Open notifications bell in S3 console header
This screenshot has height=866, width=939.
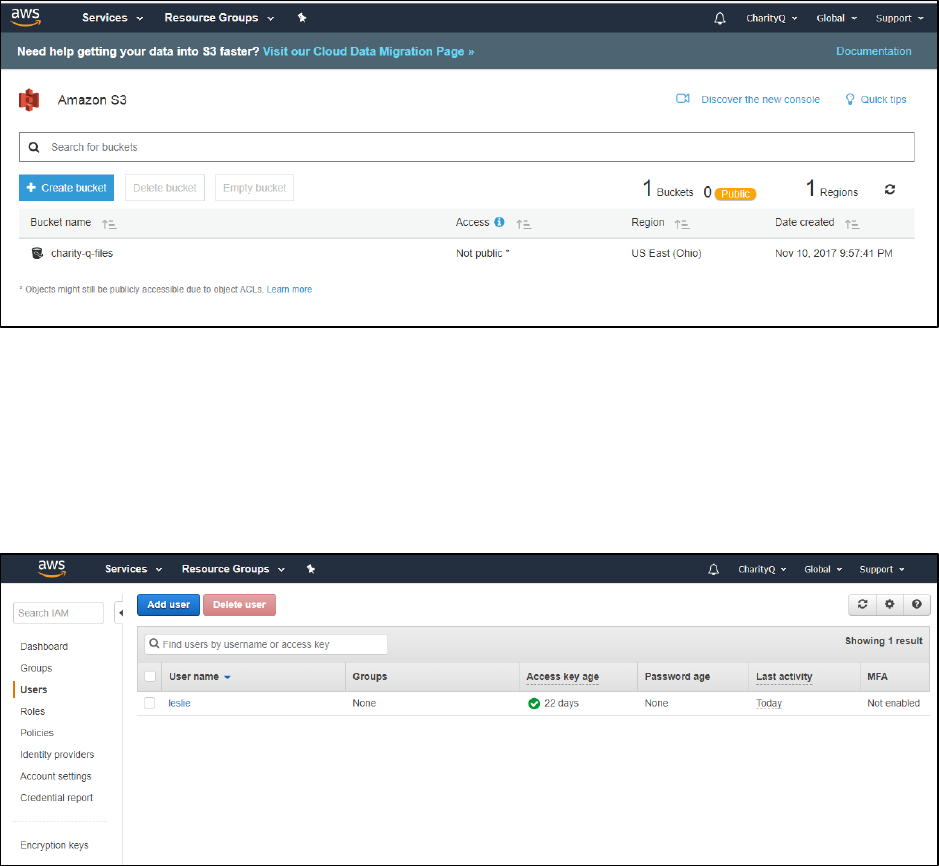coord(720,19)
